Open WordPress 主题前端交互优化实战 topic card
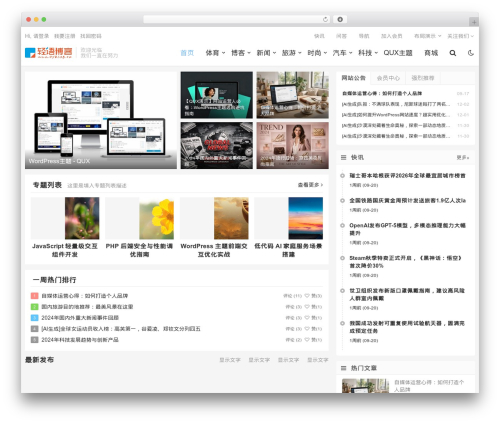Viewport: 500px width, 423px height. [x=214, y=227]
